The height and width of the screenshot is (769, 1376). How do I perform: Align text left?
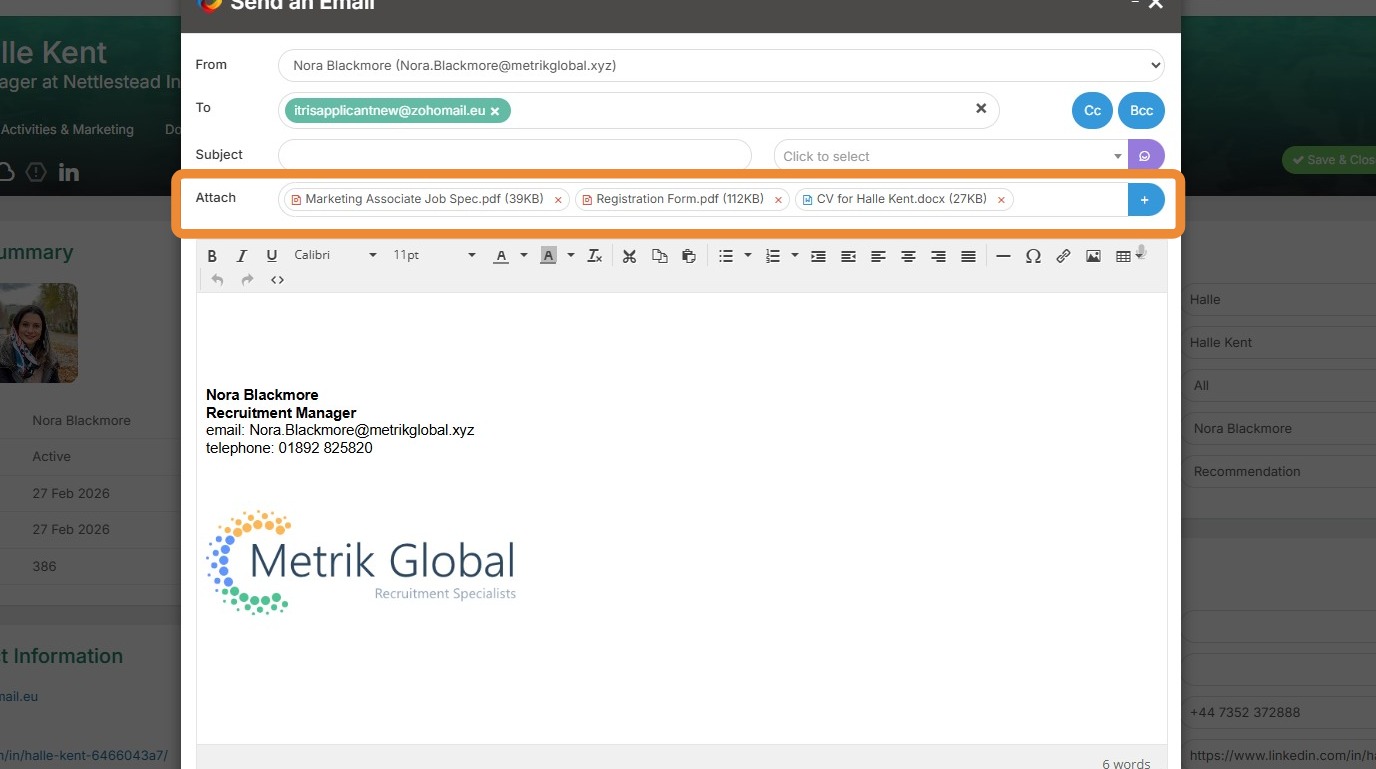[x=878, y=256]
